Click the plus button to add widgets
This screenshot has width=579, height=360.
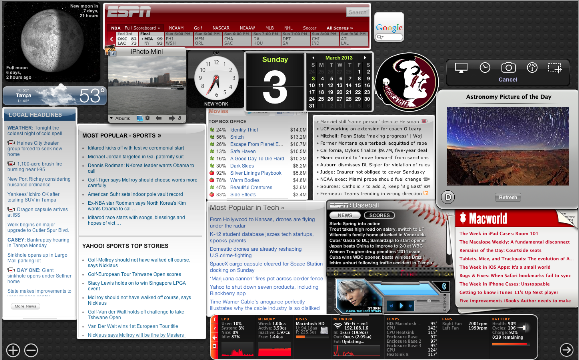tap(13, 349)
